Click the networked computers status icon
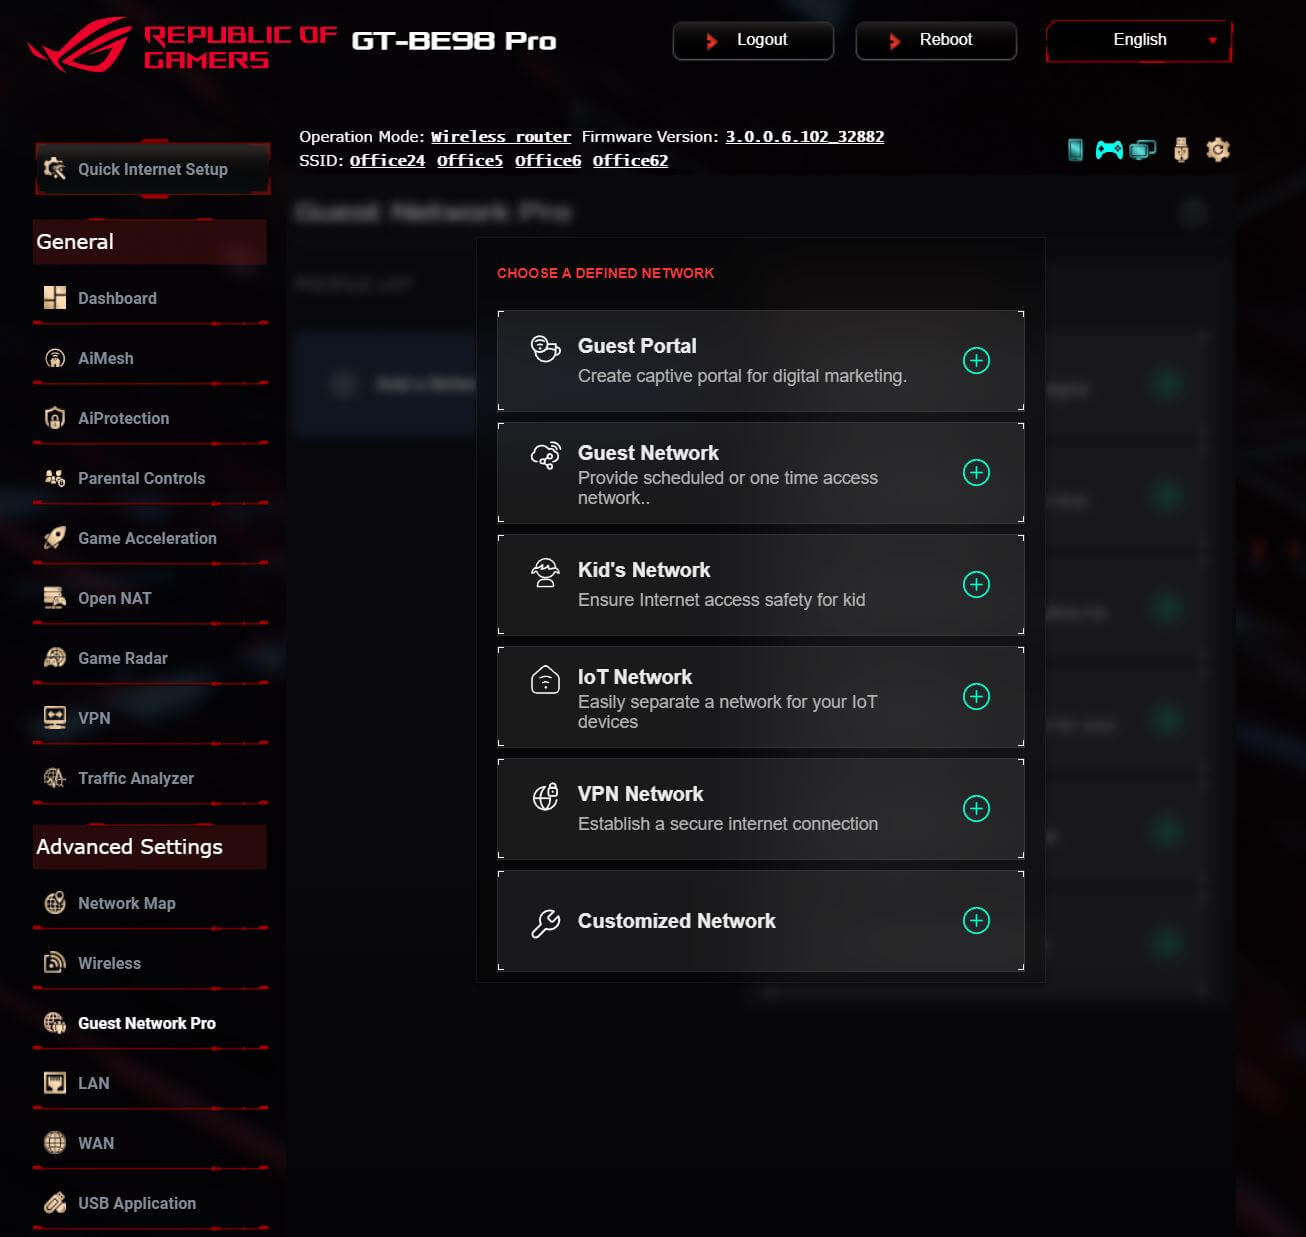This screenshot has width=1306, height=1237. point(1143,150)
